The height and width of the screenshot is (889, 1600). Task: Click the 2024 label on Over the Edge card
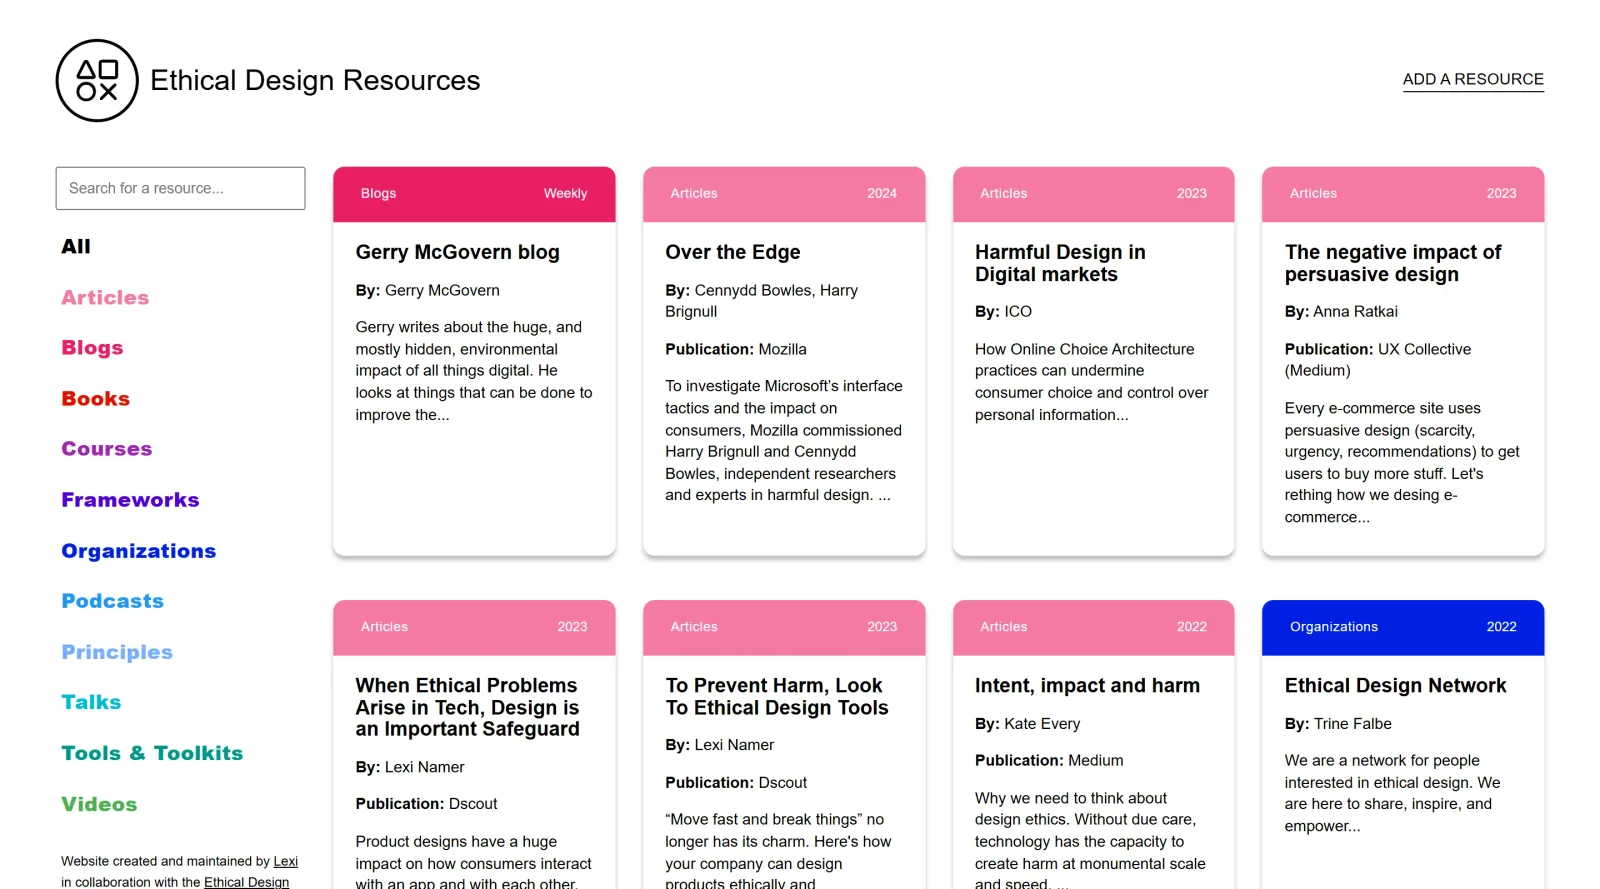point(882,193)
